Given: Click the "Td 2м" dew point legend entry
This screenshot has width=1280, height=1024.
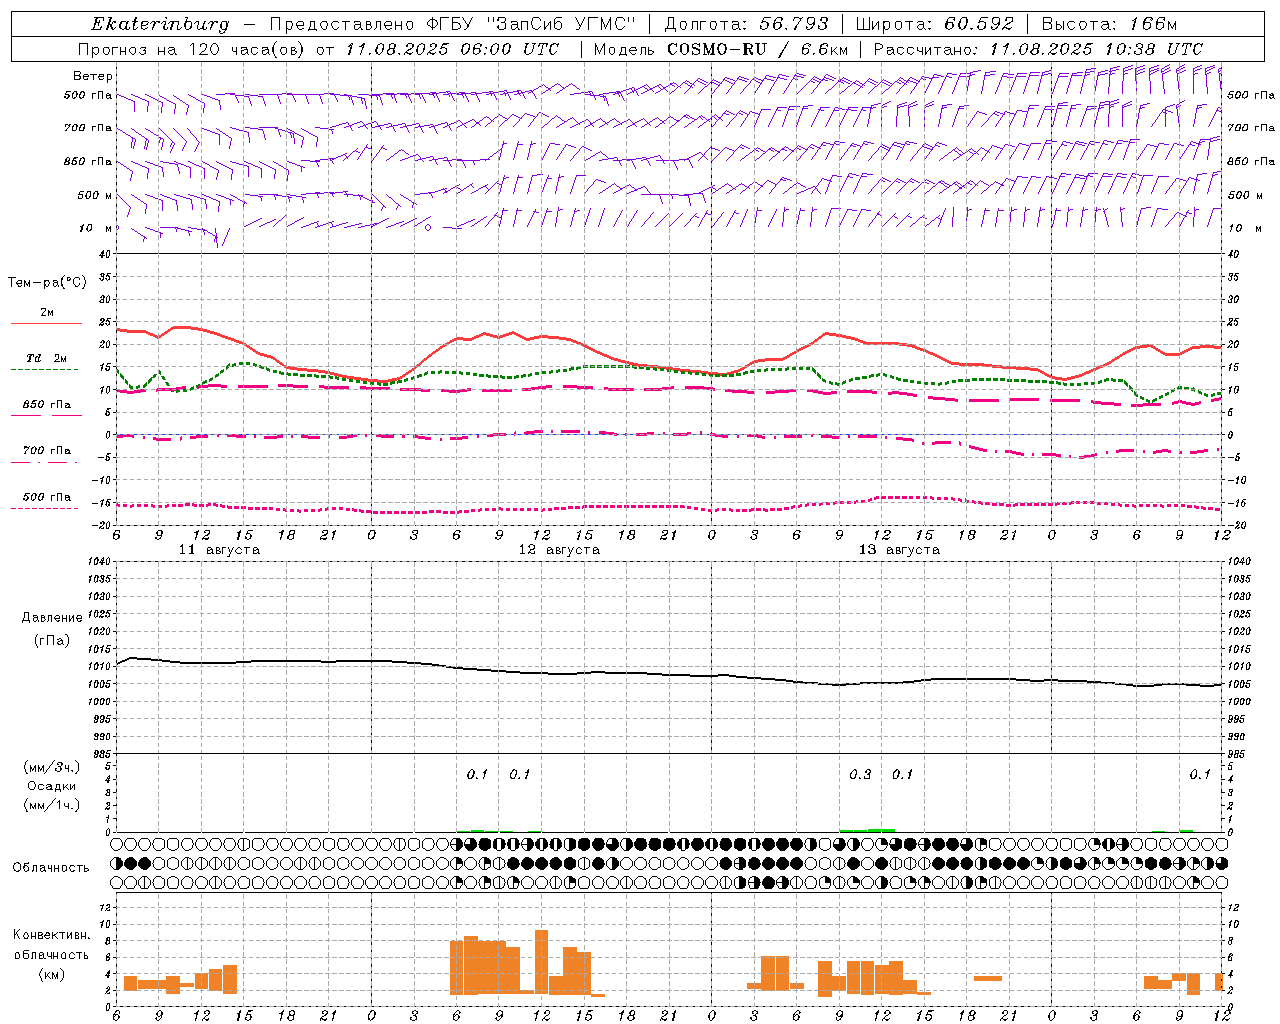Looking at the screenshot, I should pyautogui.click(x=47, y=358).
